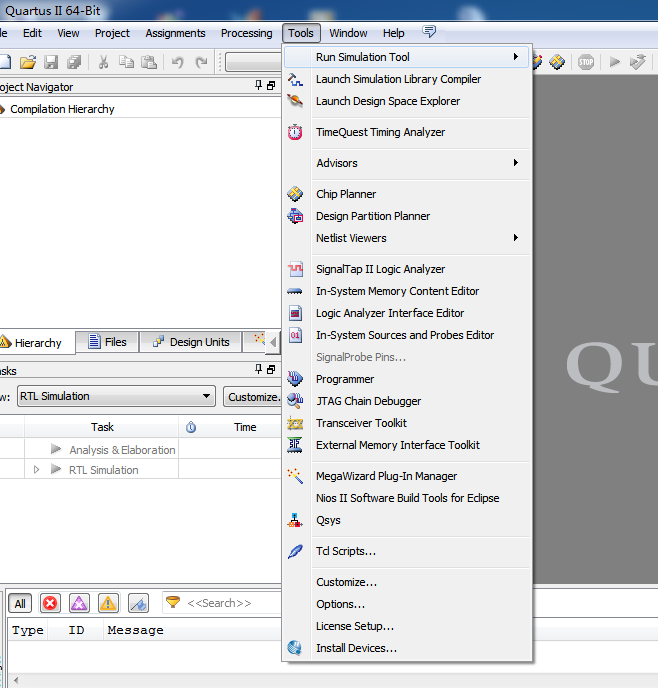
Task: Toggle the critical warning messages filter
Action: pyautogui.click(x=79, y=603)
